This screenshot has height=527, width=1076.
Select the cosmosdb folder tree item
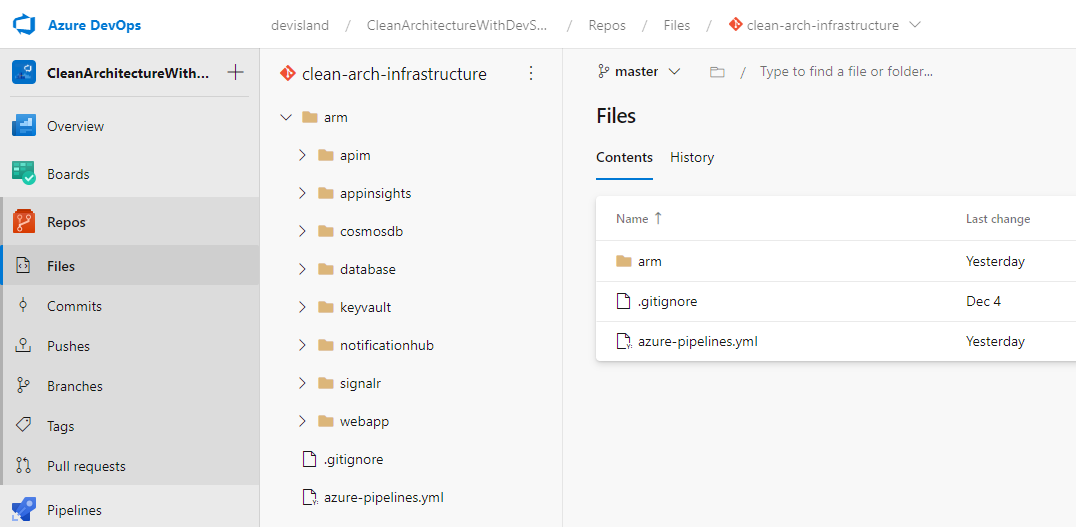click(411, 231)
